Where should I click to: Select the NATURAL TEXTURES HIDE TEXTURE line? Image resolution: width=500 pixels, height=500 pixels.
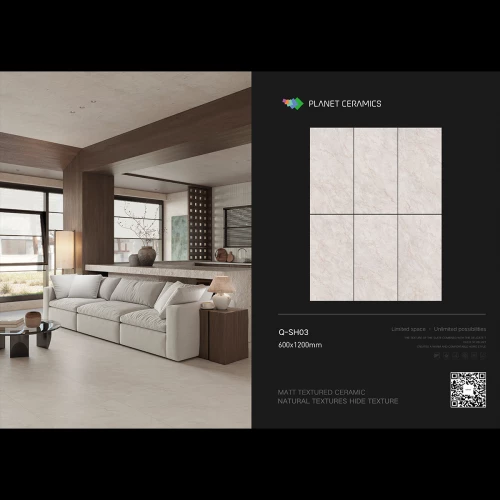pyautogui.click(x=338, y=401)
